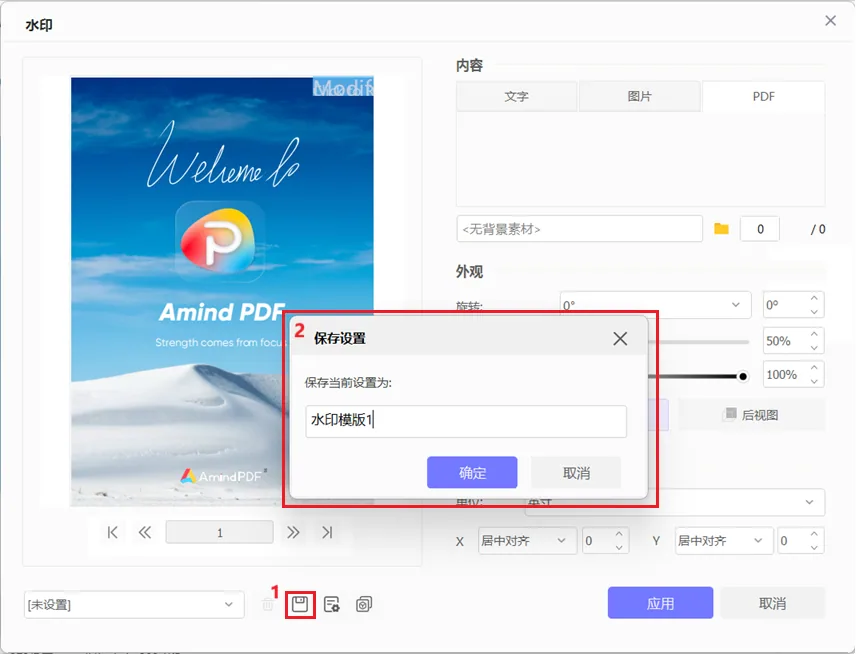This screenshot has height=654, width=856.
Task: Open the rotation 0° dropdown
Action: [656, 305]
